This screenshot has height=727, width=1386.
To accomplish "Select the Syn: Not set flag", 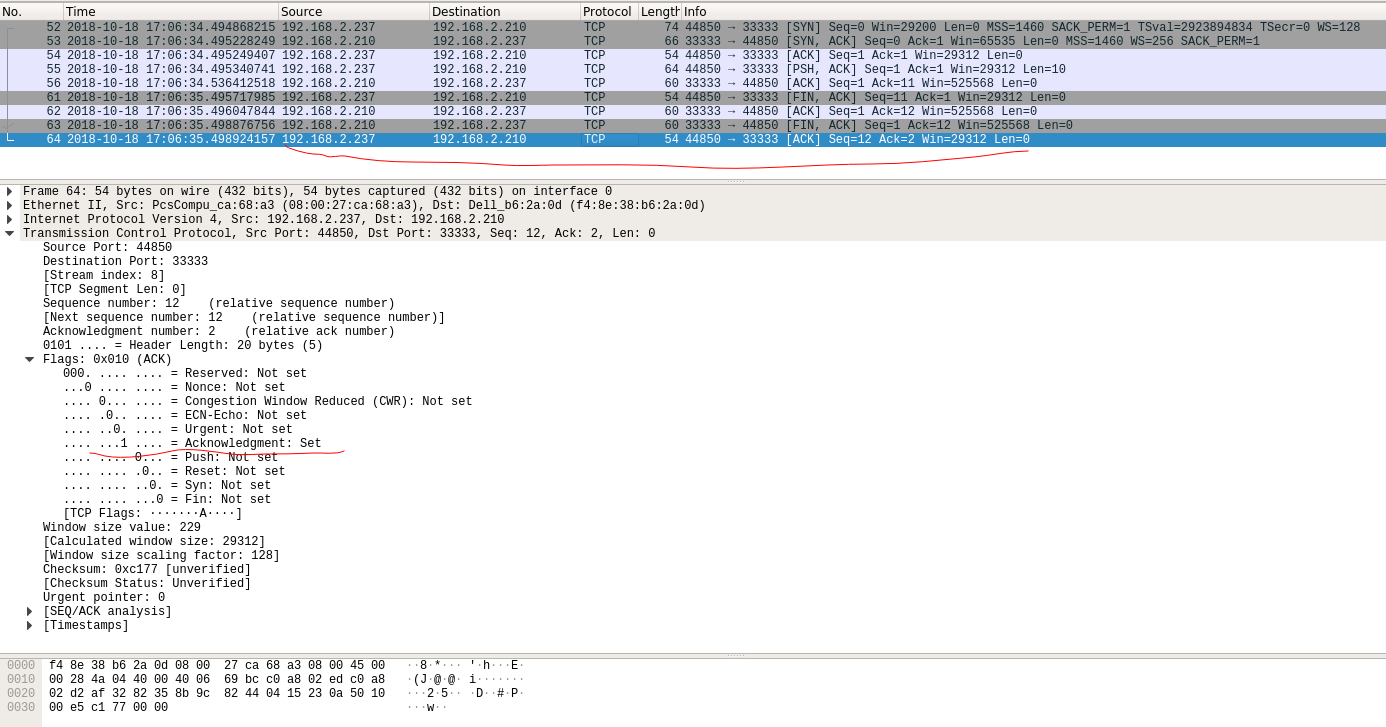I will click(x=167, y=486).
